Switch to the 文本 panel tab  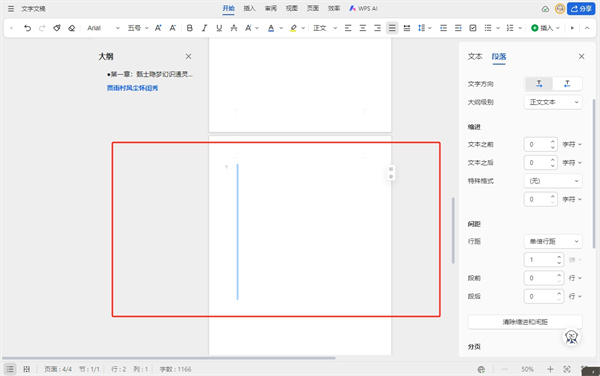[x=475, y=57]
